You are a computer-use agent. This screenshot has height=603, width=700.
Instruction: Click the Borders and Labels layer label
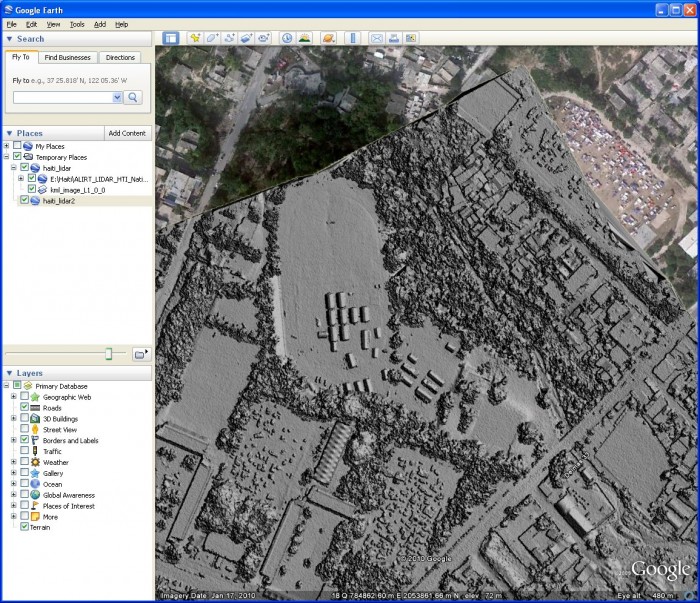pos(71,441)
